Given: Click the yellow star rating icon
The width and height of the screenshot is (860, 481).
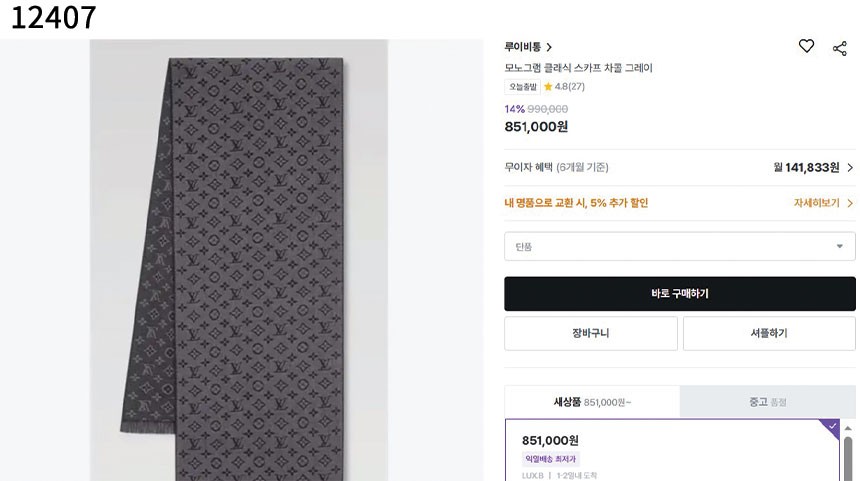Looking at the screenshot, I should 548,87.
